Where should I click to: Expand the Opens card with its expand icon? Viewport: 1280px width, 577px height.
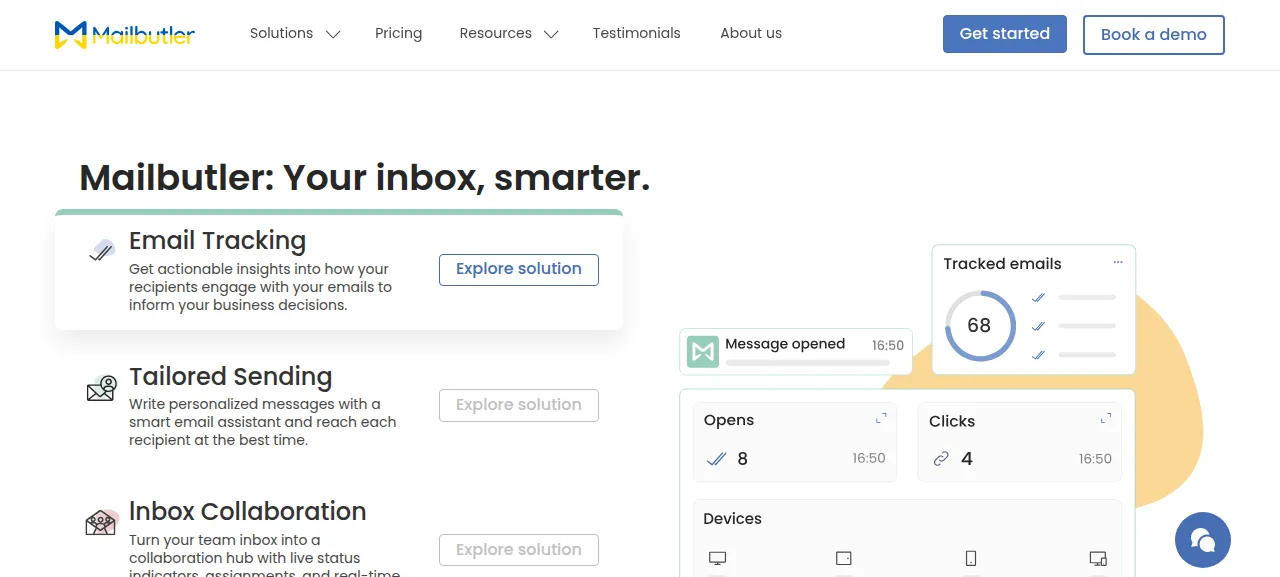pyautogui.click(x=881, y=418)
